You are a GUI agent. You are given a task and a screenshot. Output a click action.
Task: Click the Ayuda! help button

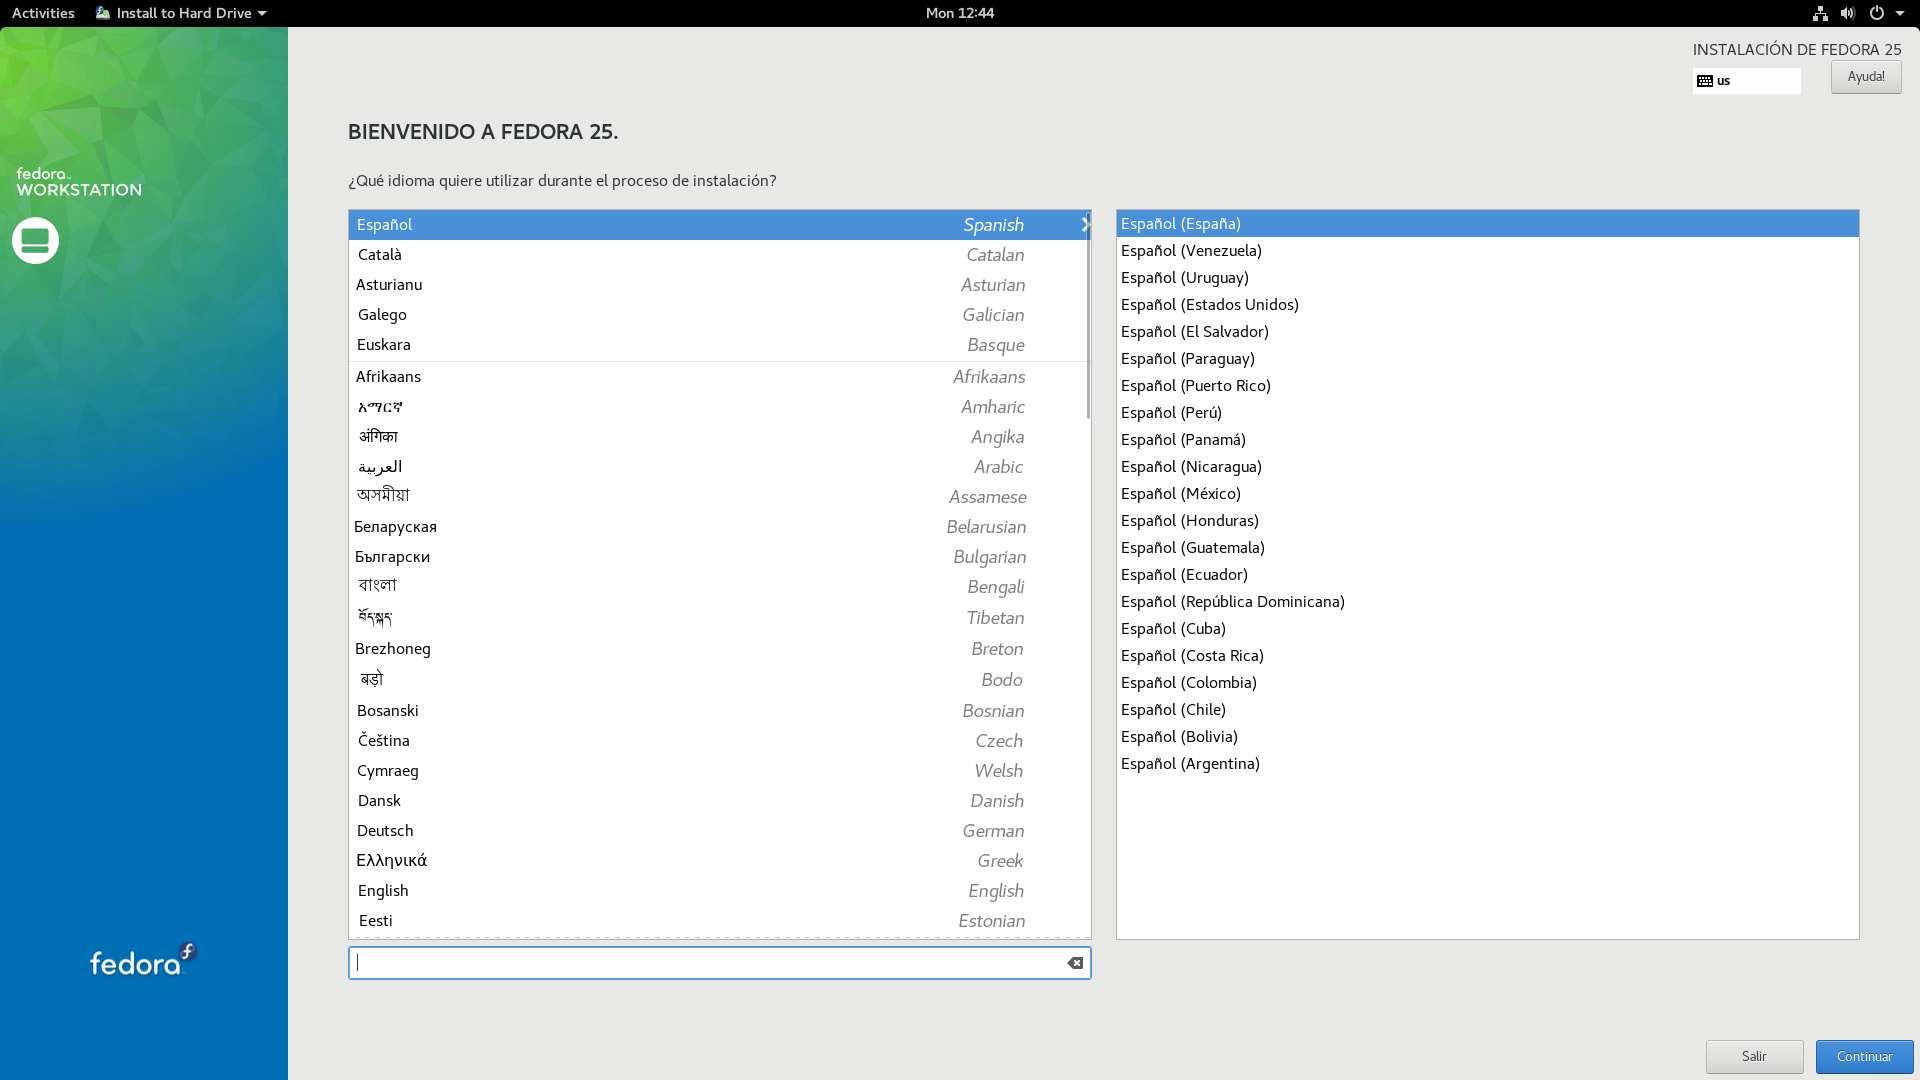point(1866,77)
